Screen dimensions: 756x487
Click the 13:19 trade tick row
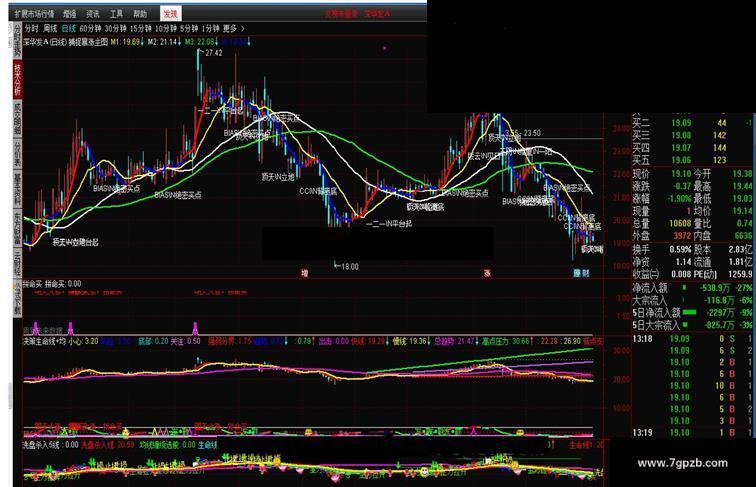point(692,433)
